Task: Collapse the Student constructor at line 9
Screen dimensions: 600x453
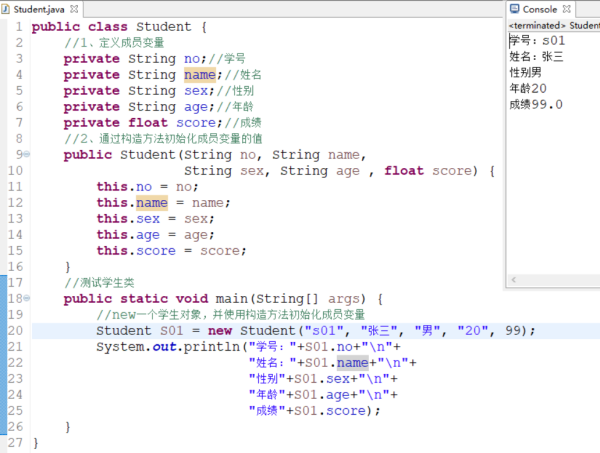Action: [26, 154]
